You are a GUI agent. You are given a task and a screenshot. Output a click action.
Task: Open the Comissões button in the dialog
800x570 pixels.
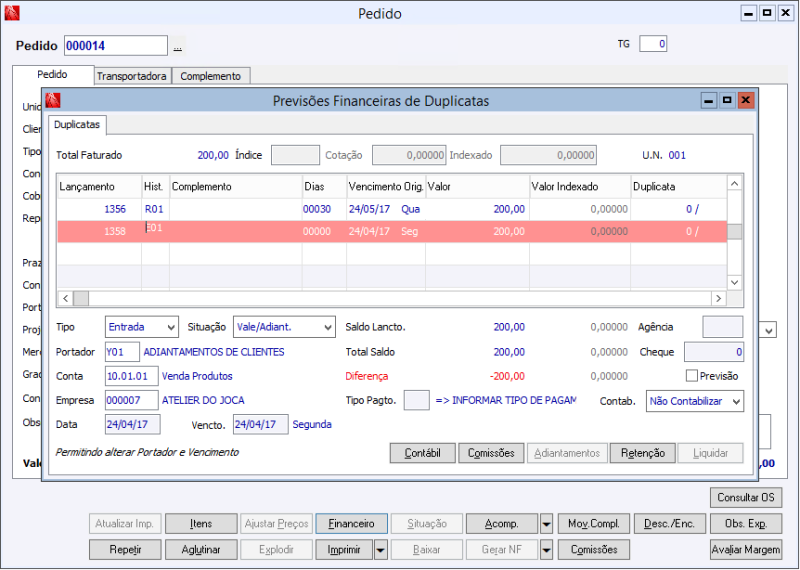coord(491,453)
